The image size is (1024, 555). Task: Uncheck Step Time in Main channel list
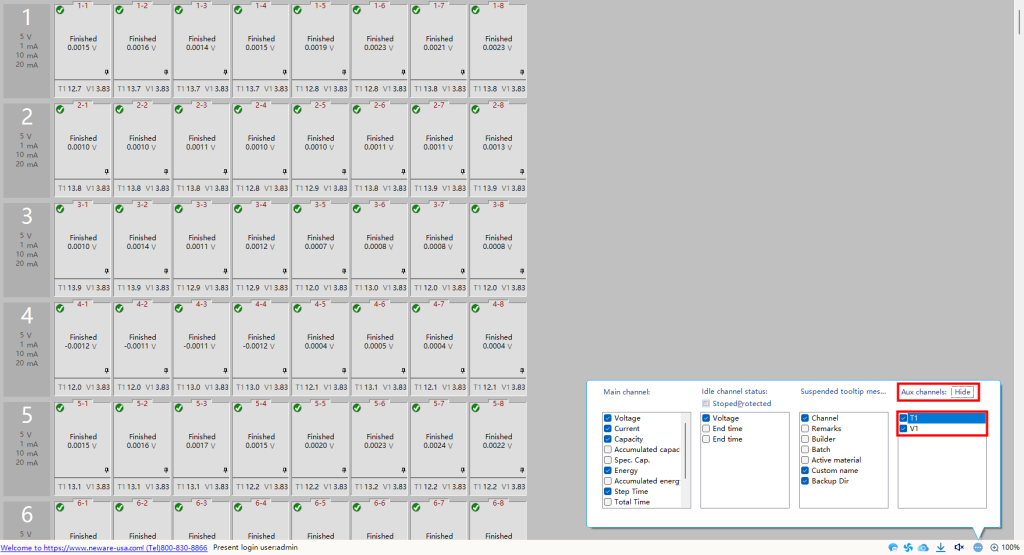pyautogui.click(x=608, y=491)
